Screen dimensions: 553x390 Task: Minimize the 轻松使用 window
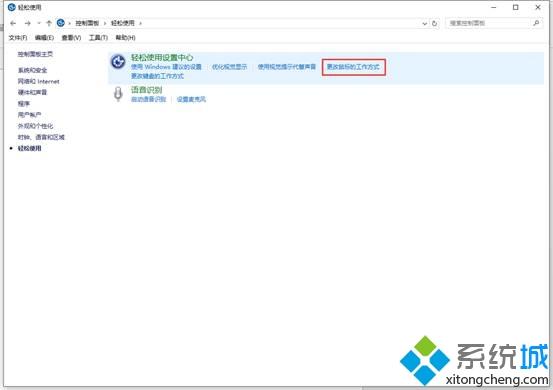click(493, 7)
